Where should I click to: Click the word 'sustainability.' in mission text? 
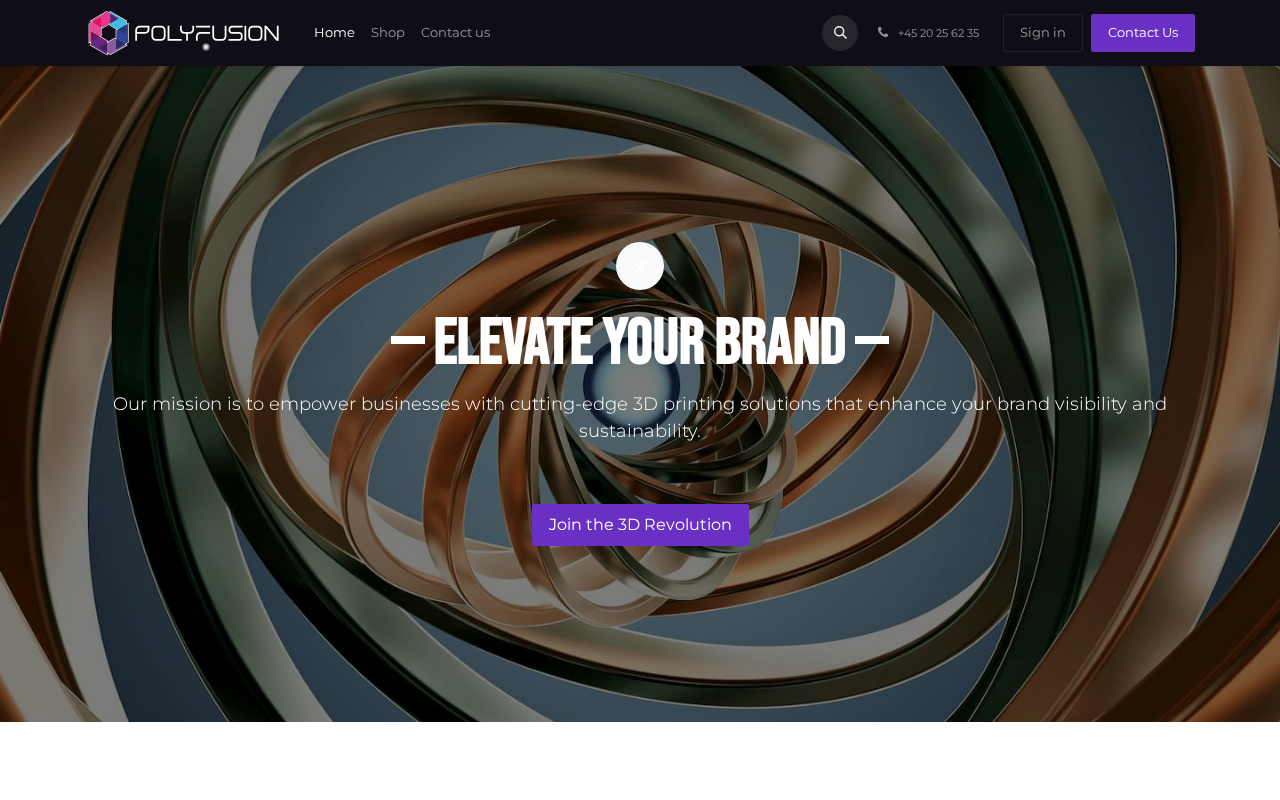pyautogui.click(x=640, y=431)
